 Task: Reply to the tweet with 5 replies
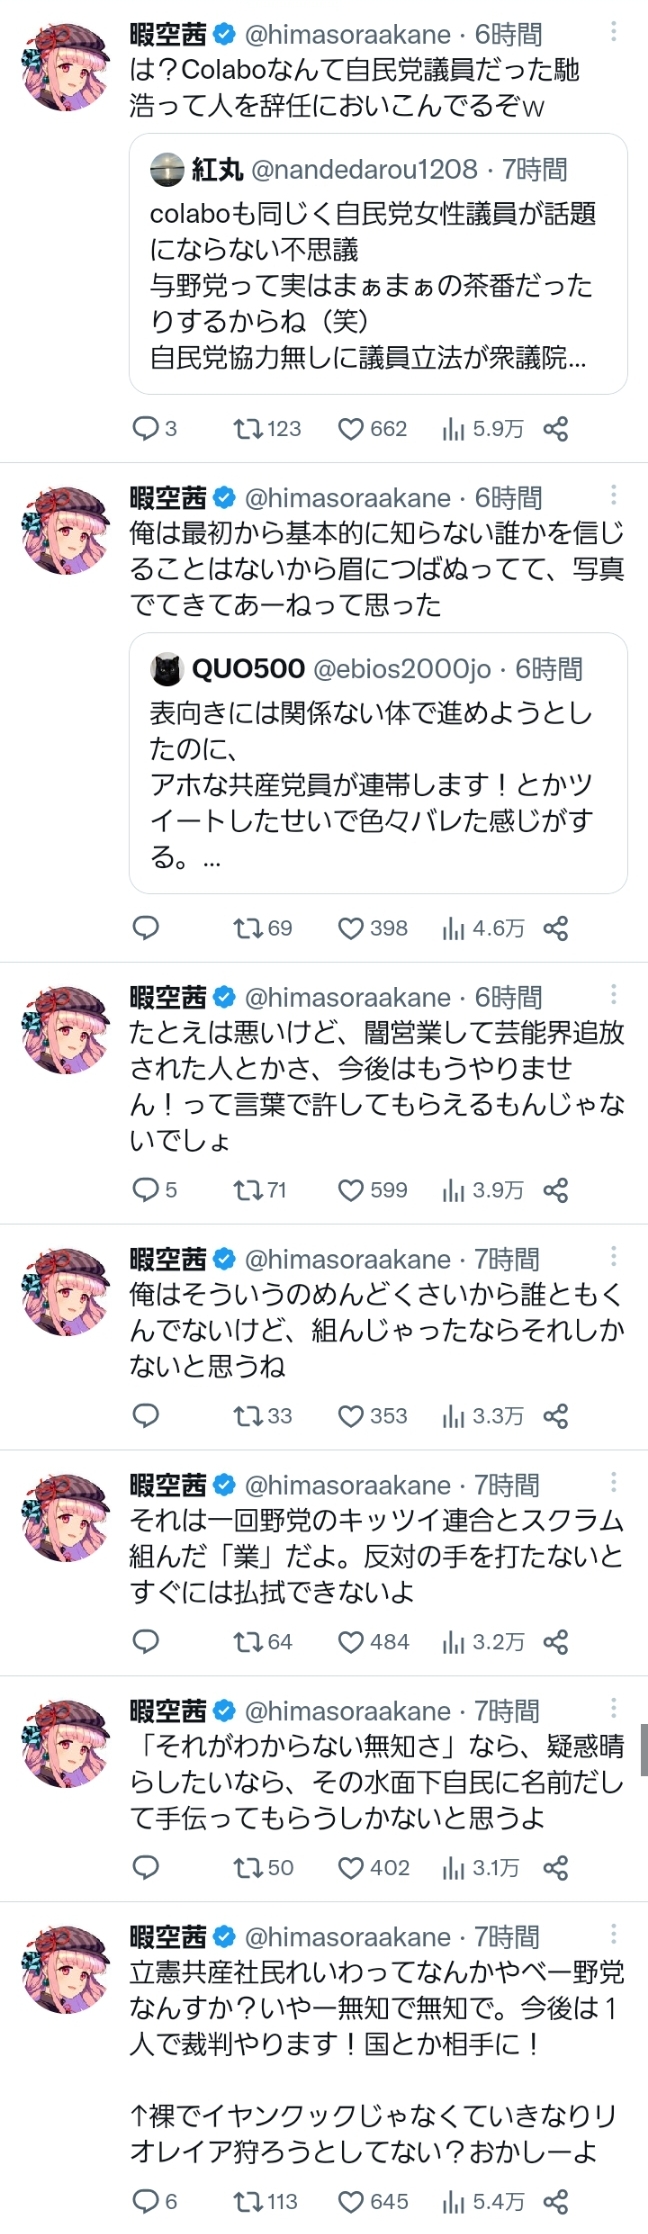tap(146, 1189)
